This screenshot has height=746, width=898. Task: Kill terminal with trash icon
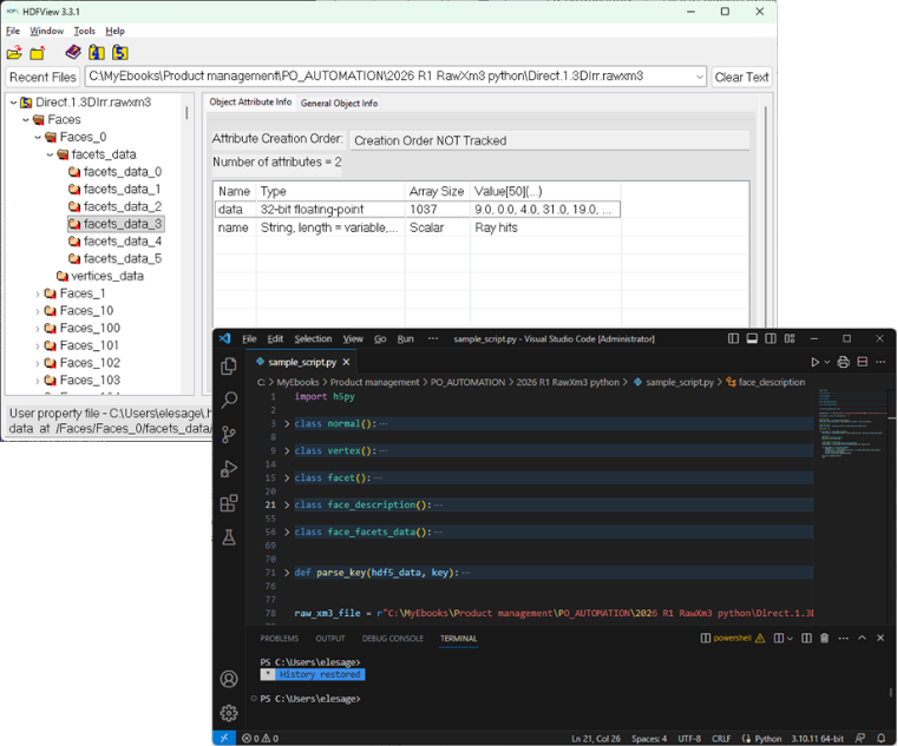pyautogui.click(x=824, y=638)
